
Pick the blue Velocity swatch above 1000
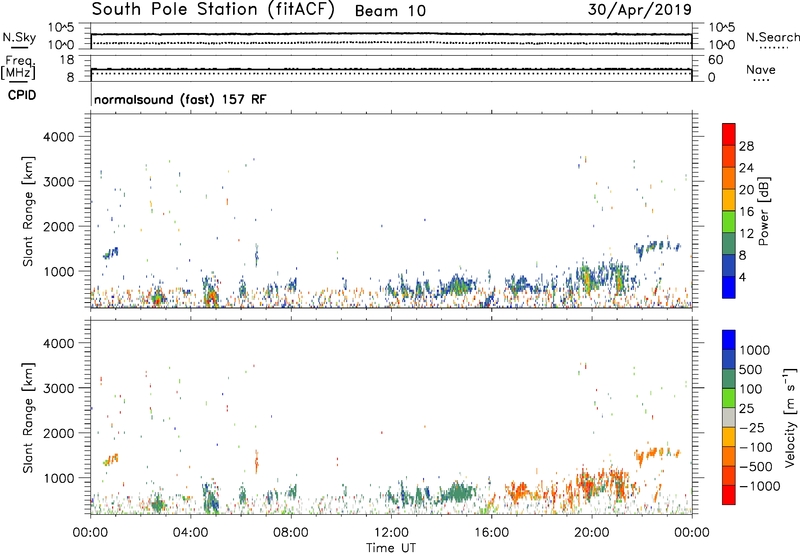coord(729,340)
